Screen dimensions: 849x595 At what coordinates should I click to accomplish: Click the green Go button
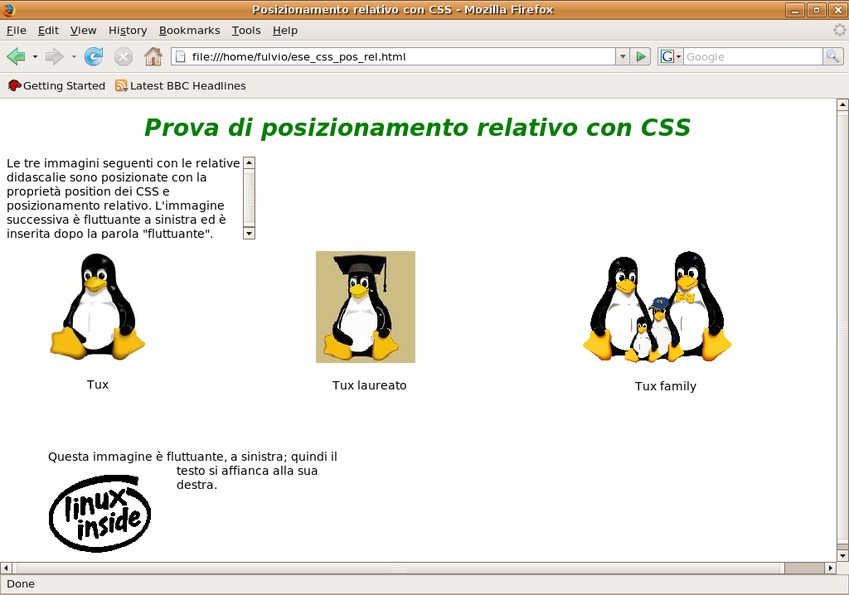[x=641, y=57]
